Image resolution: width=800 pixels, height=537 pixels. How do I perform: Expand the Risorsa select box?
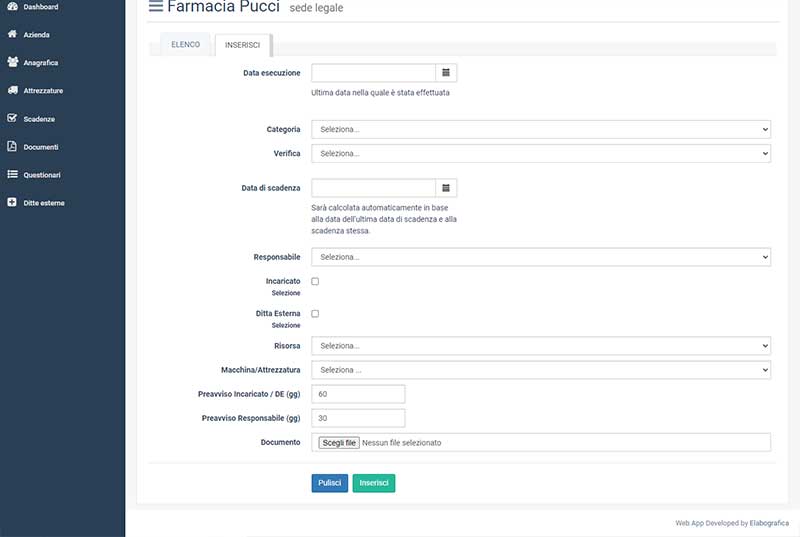[541, 346]
